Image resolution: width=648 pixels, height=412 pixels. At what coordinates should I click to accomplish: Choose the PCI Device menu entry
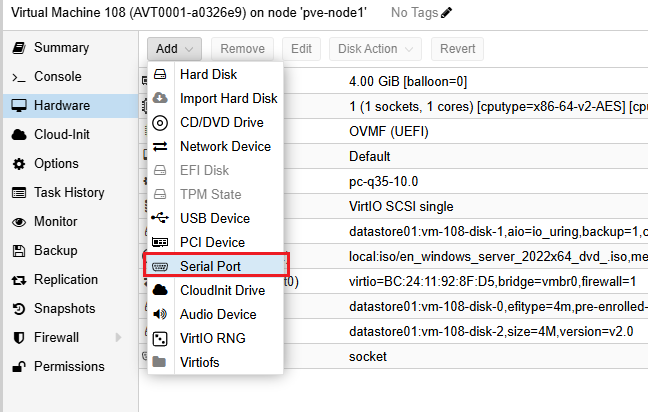click(212, 242)
